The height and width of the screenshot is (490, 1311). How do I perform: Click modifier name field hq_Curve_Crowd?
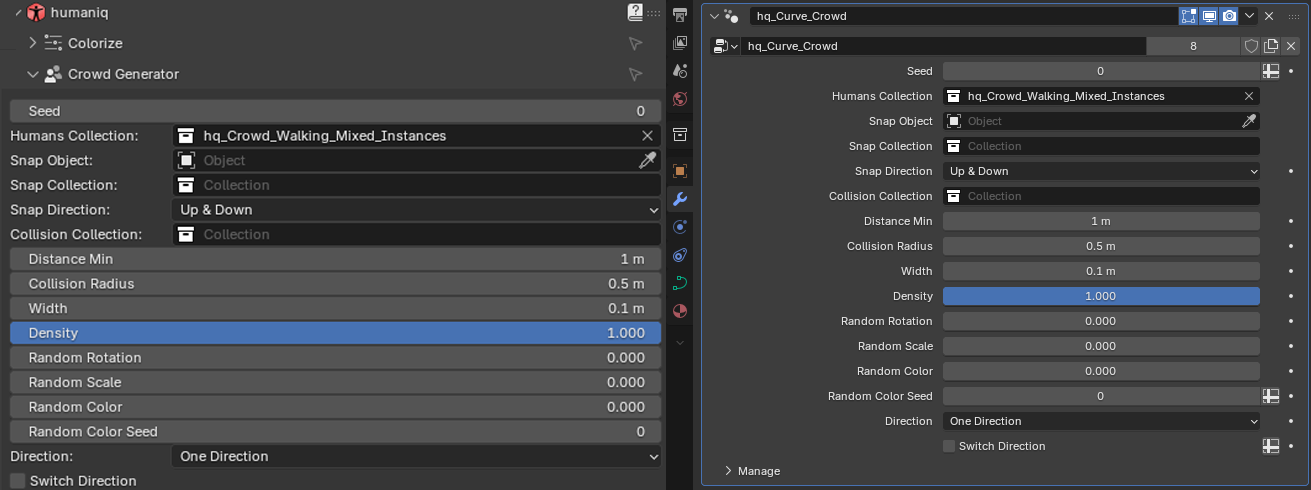pos(962,16)
